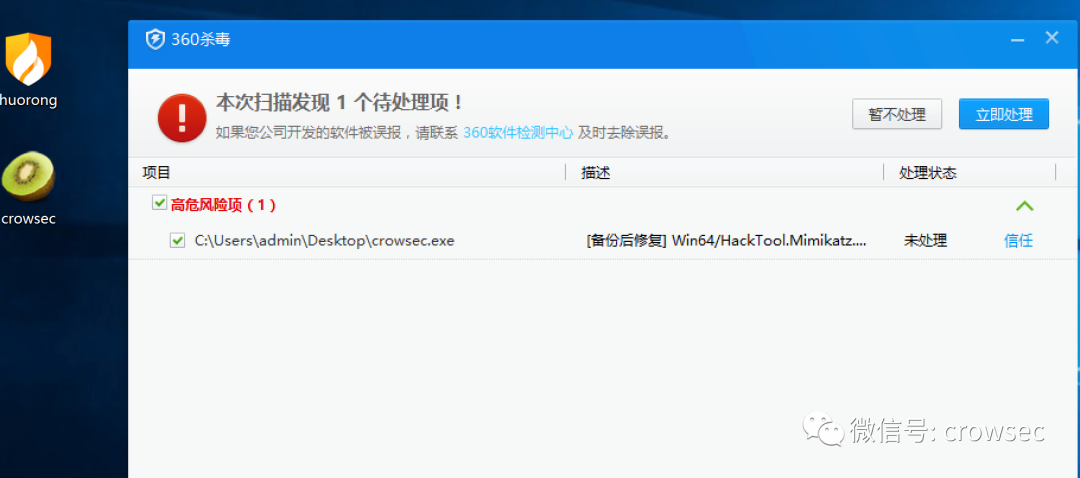Open the crowsec kiwi desktop icon
Viewport: 1080px width, 478px height.
(28, 176)
